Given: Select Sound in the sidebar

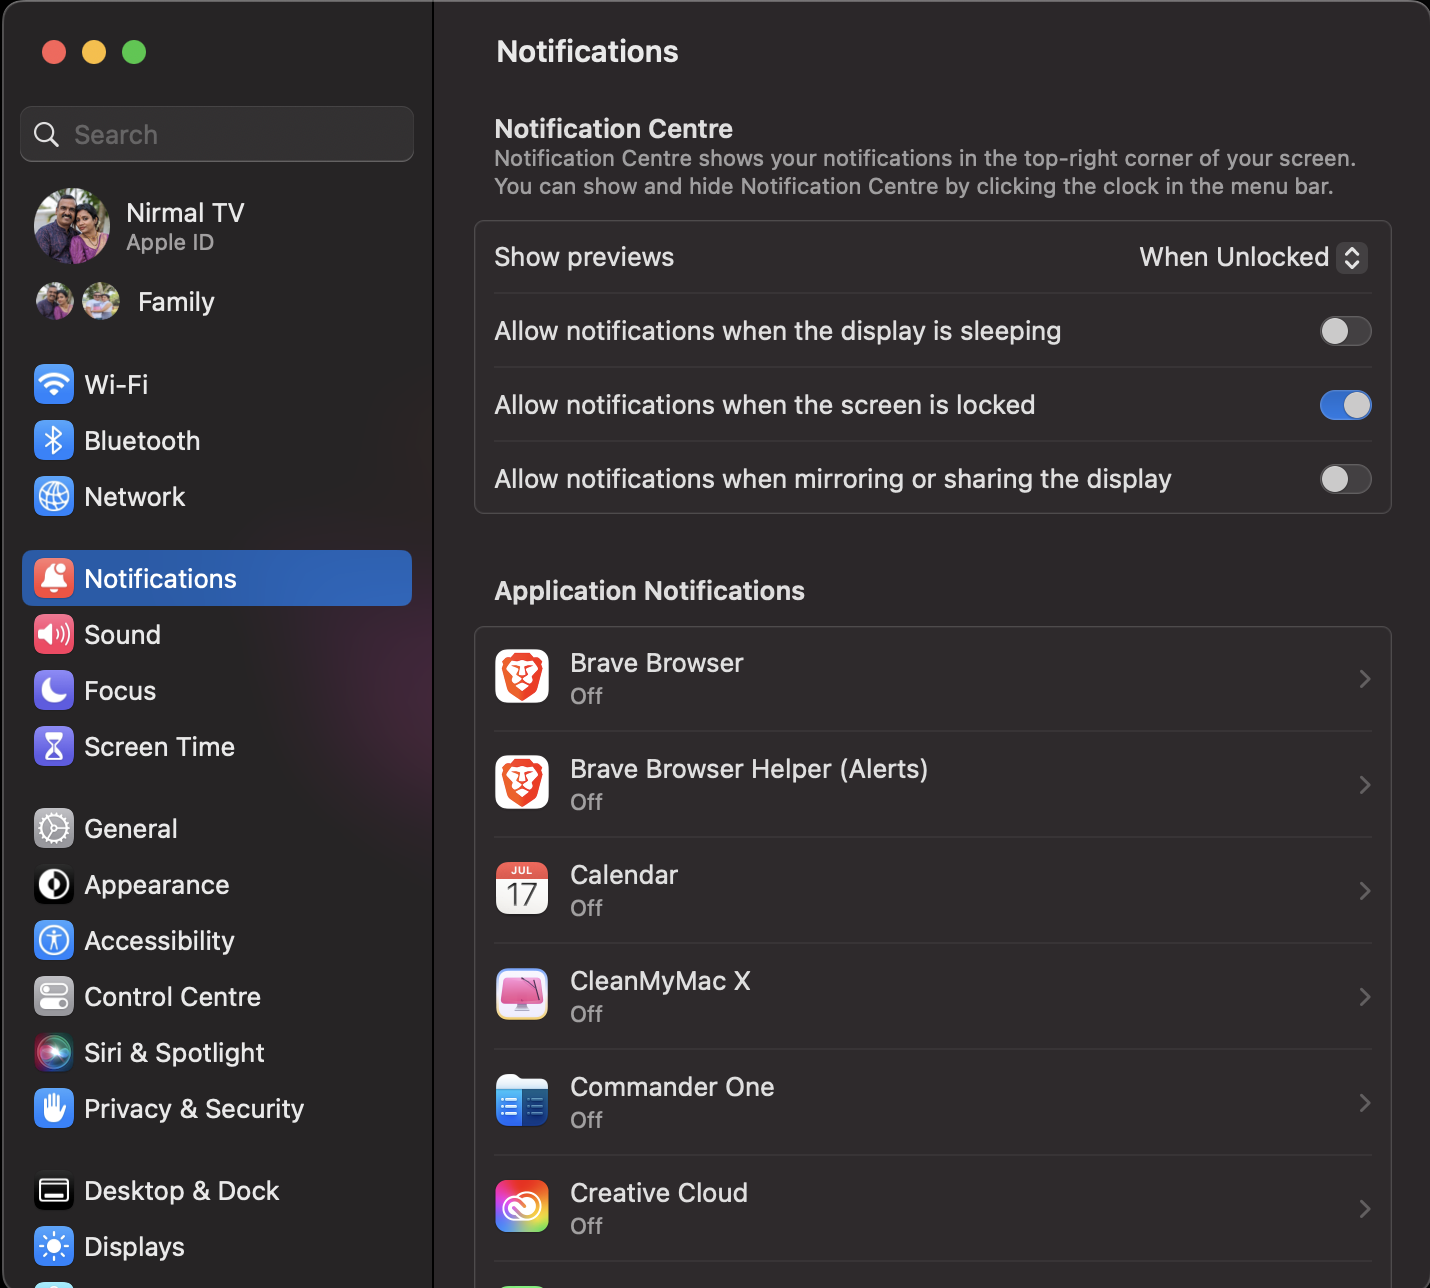Looking at the screenshot, I should click(x=217, y=634).
